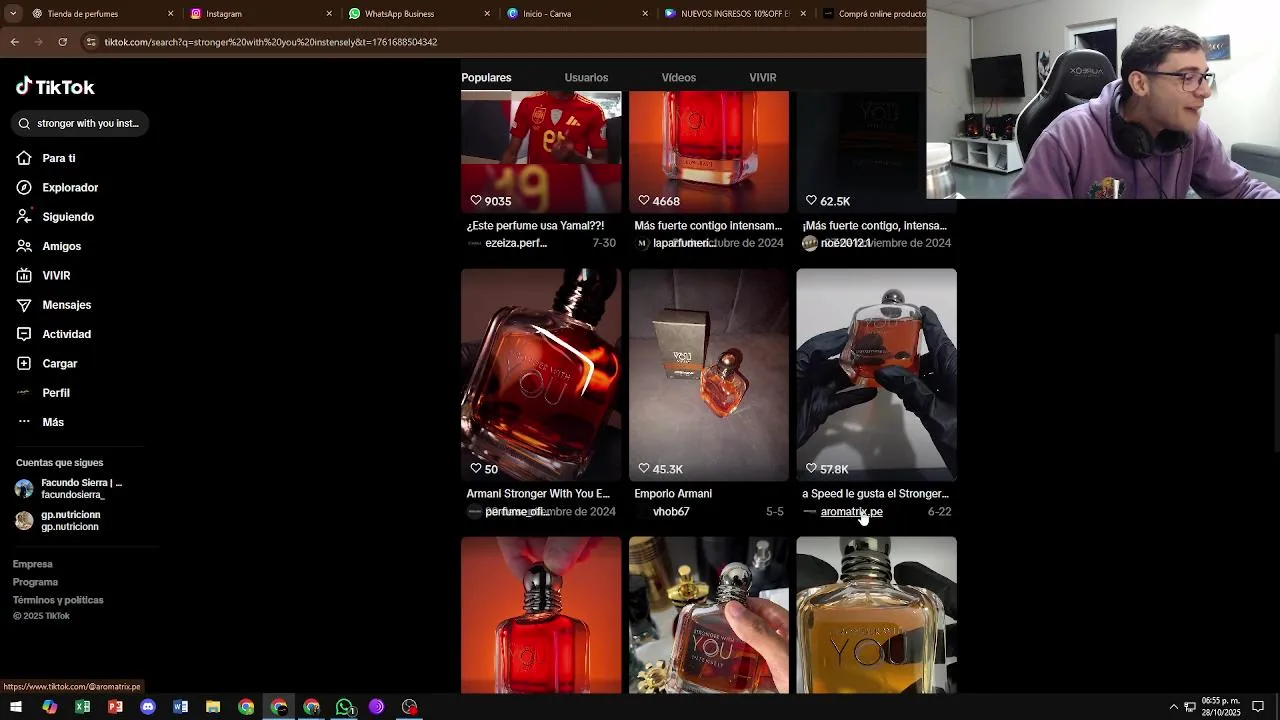Close the Tienda de perfumes tab
Screen dimensions: 1280x720
click(170, 14)
